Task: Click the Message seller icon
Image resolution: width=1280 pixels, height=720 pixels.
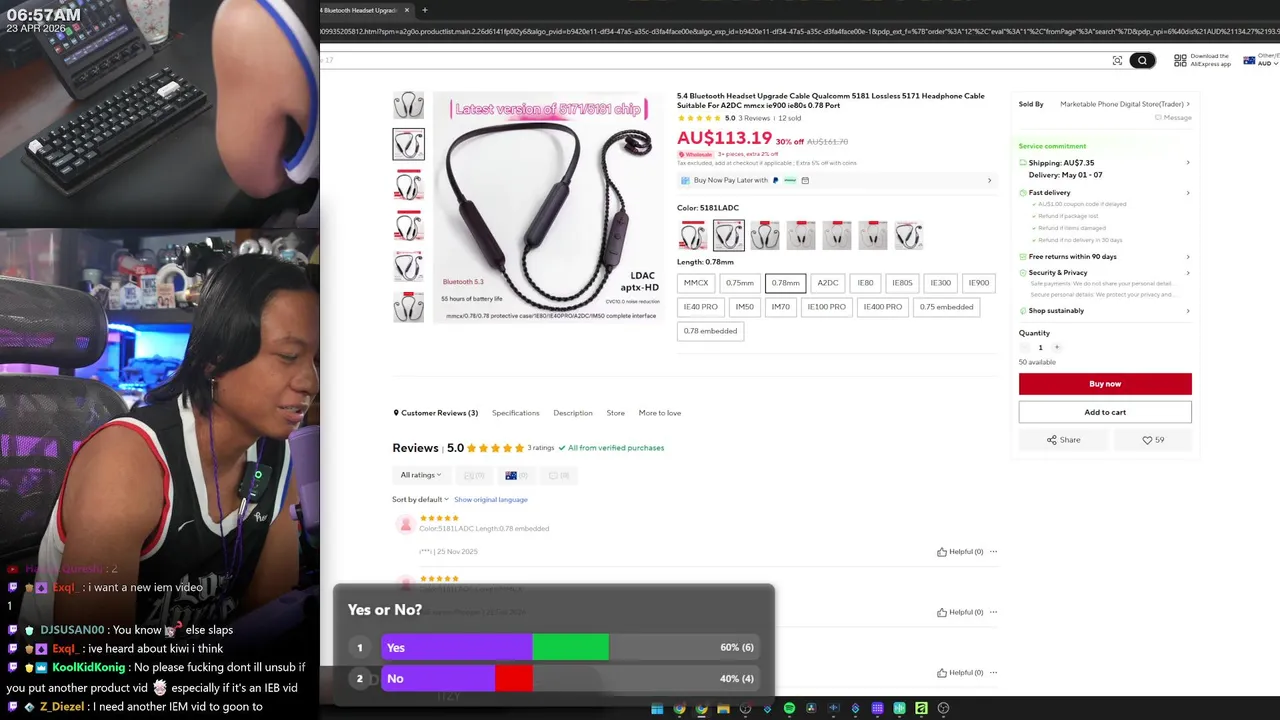Action: coord(1173,118)
